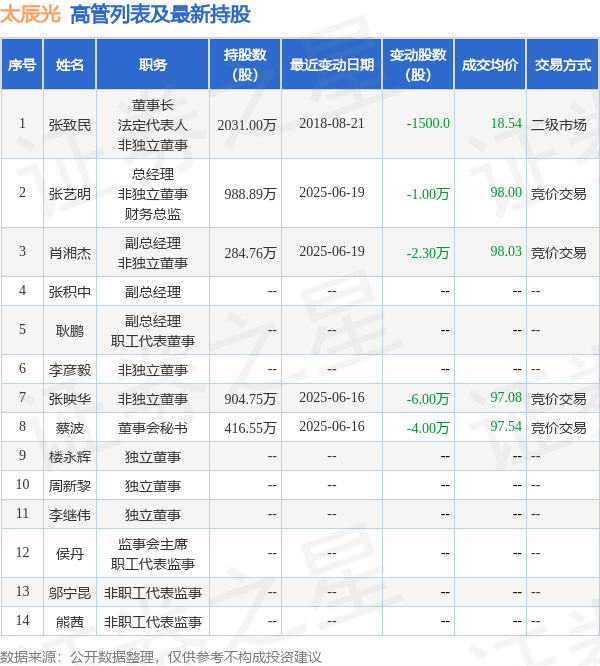Click average price 18.54

[x=506, y=123]
